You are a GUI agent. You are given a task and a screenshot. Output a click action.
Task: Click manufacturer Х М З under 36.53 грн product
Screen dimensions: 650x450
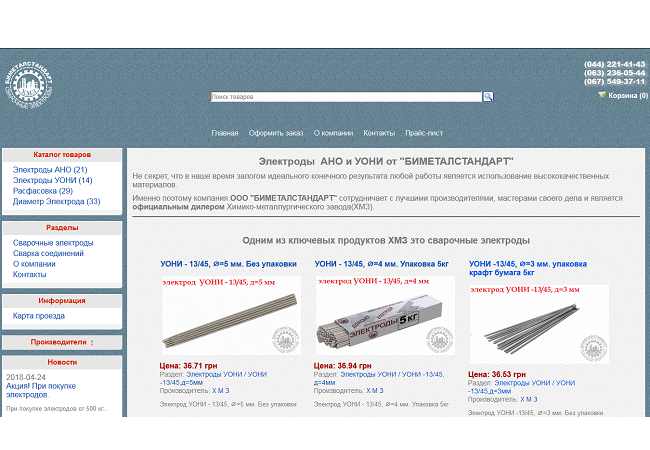[x=529, y=399]
